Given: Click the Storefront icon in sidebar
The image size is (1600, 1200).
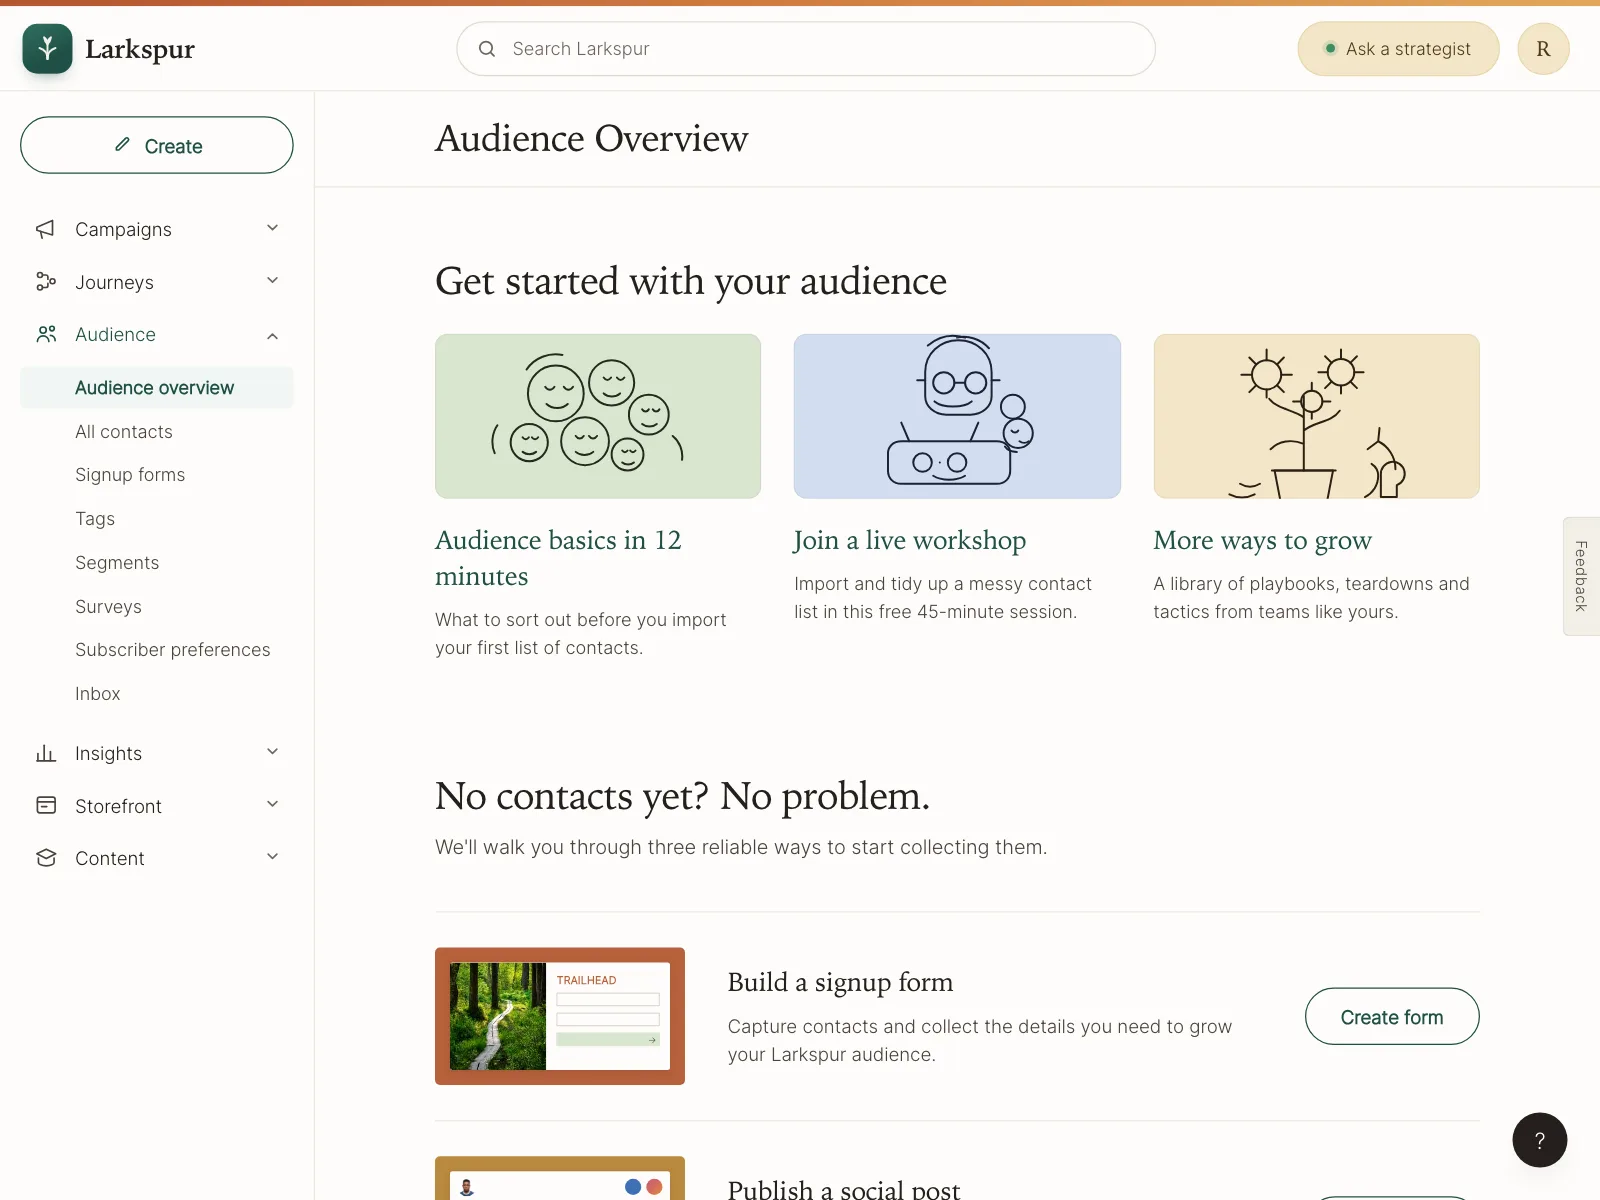Looking at the screenshot, I should (46, 806).
